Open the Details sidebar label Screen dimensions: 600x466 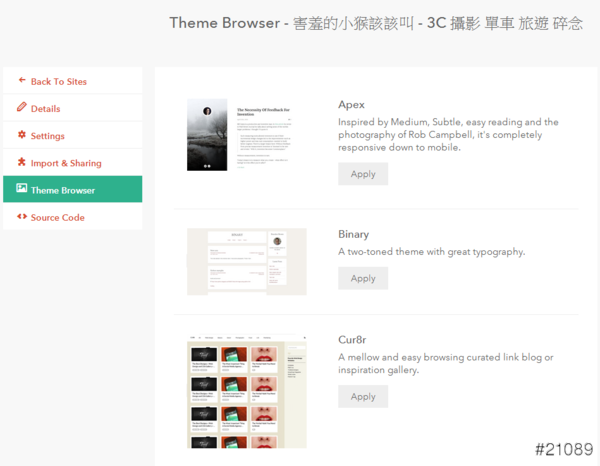click(45, 108)
